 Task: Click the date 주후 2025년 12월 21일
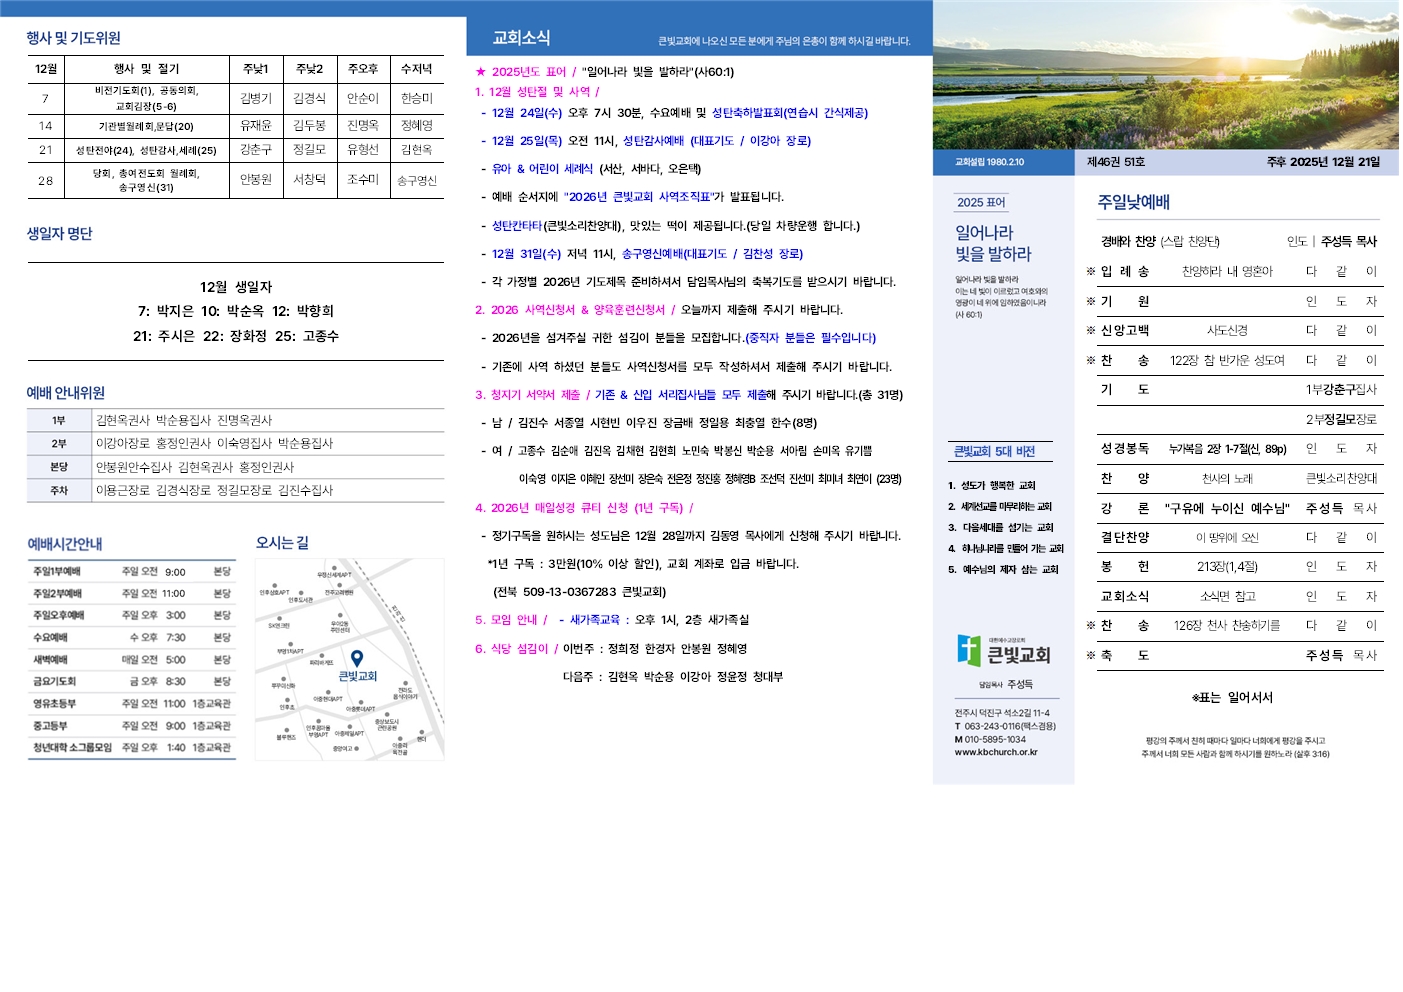pyautogui.click(x=1323, y=162)
